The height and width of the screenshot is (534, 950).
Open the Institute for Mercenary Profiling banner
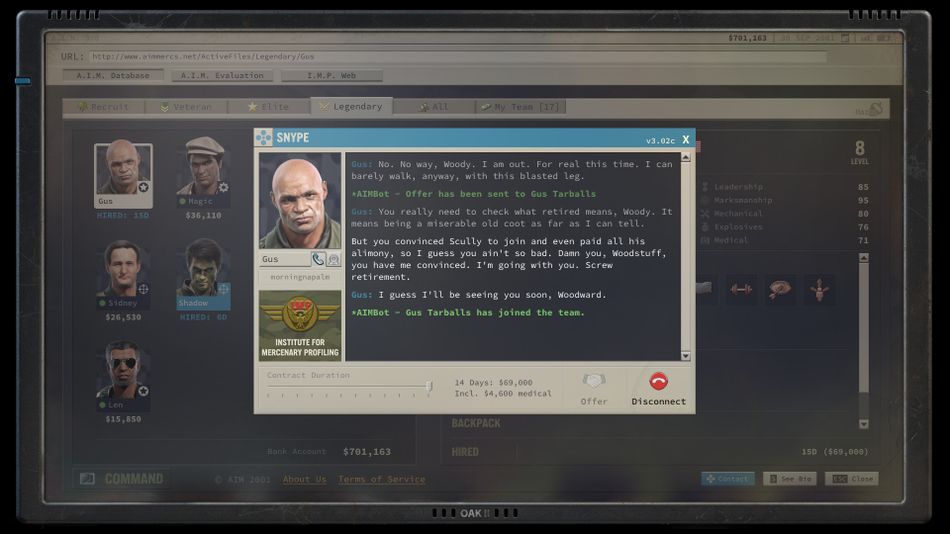300,325
